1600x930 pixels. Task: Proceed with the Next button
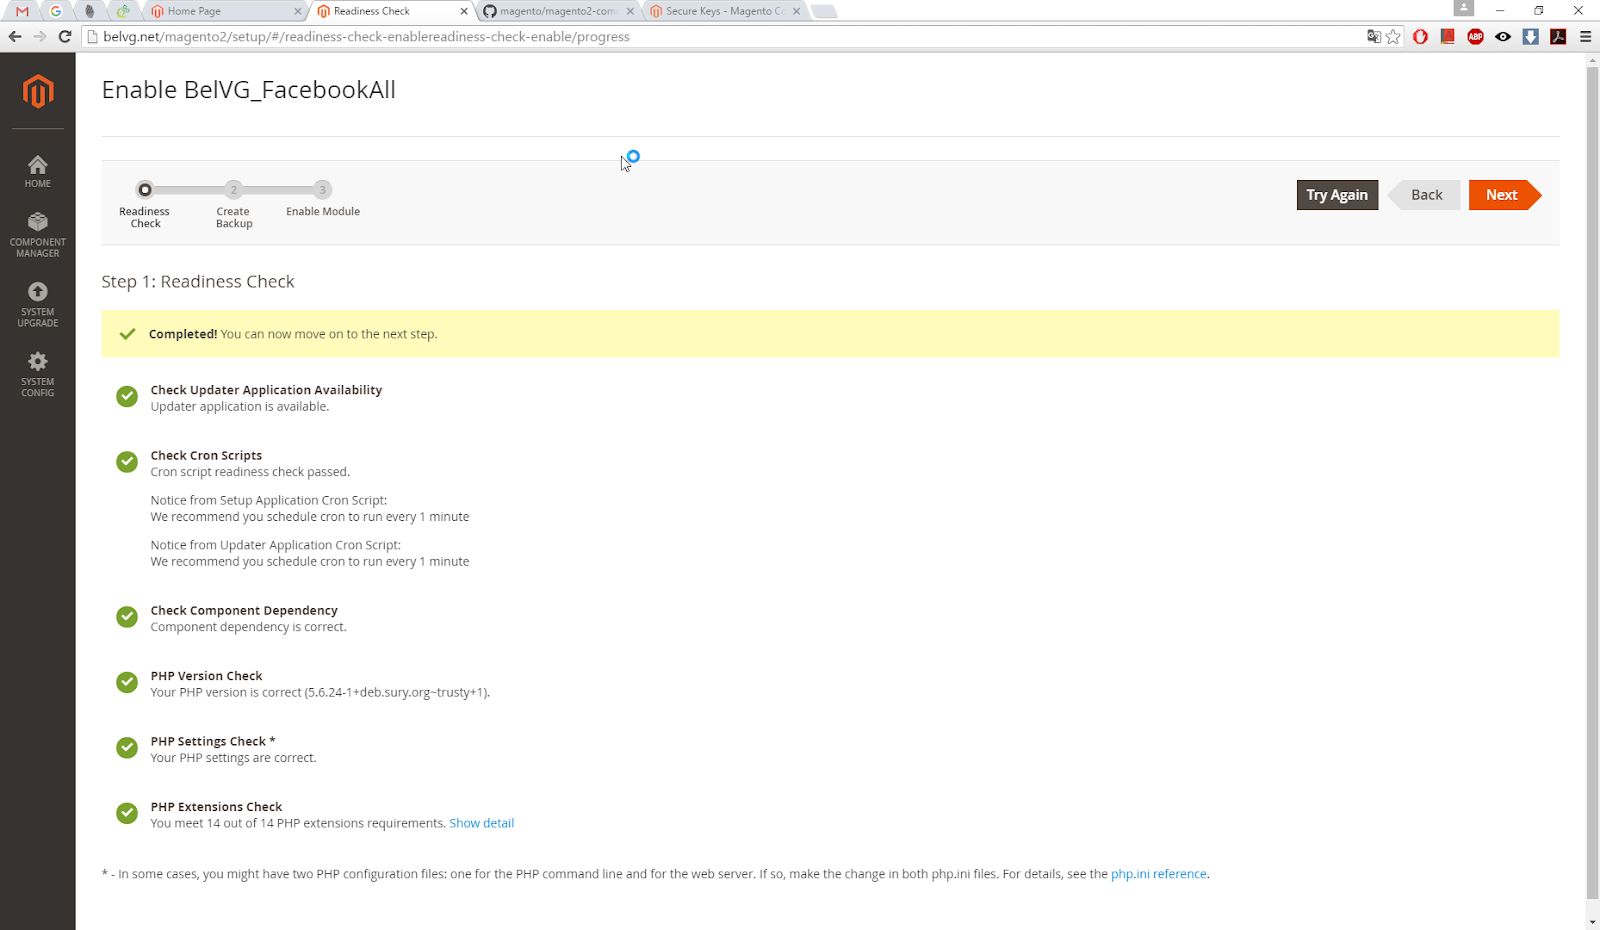point(1505,195)
